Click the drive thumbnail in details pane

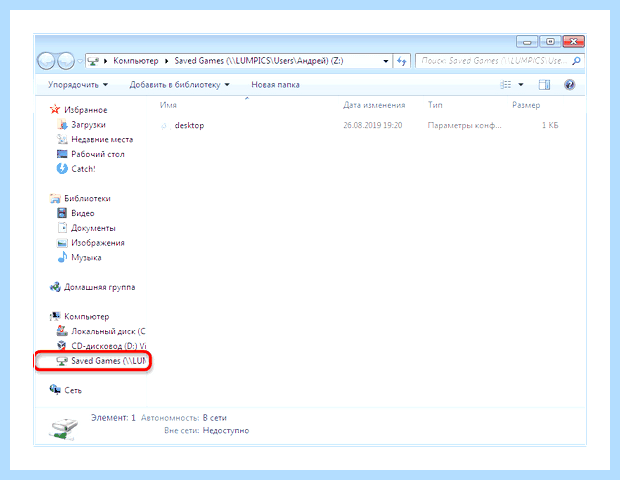[64, 429]
